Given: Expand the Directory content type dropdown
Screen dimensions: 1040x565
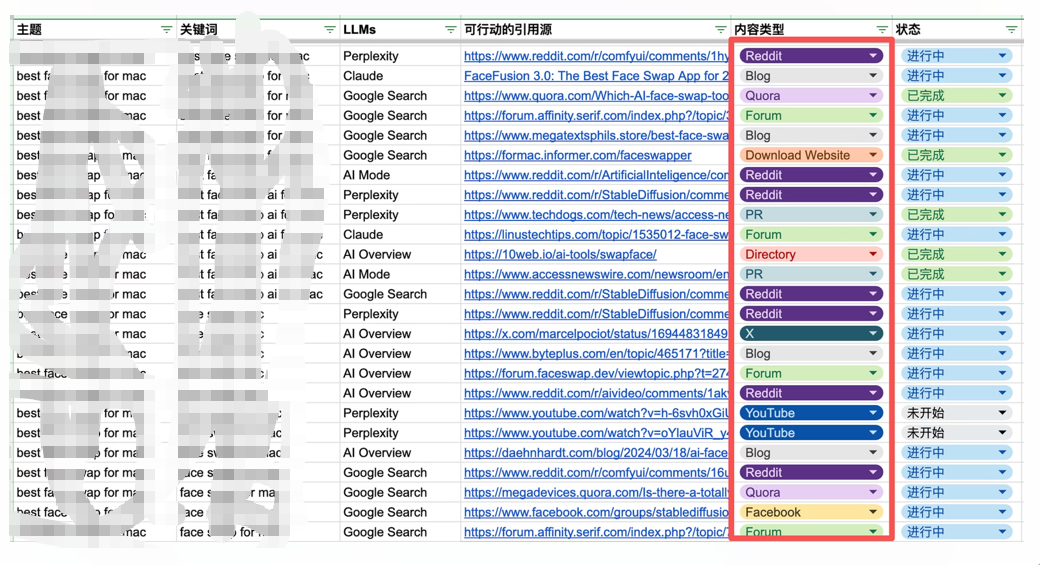Looking at the screenshot, I should (x=811, y=255).
